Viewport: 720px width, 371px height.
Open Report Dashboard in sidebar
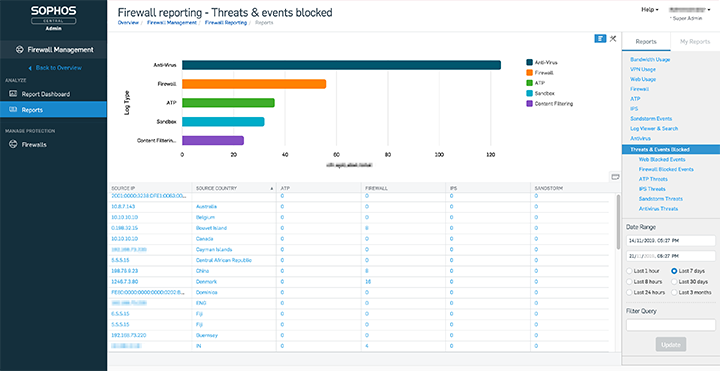[53, 94]
